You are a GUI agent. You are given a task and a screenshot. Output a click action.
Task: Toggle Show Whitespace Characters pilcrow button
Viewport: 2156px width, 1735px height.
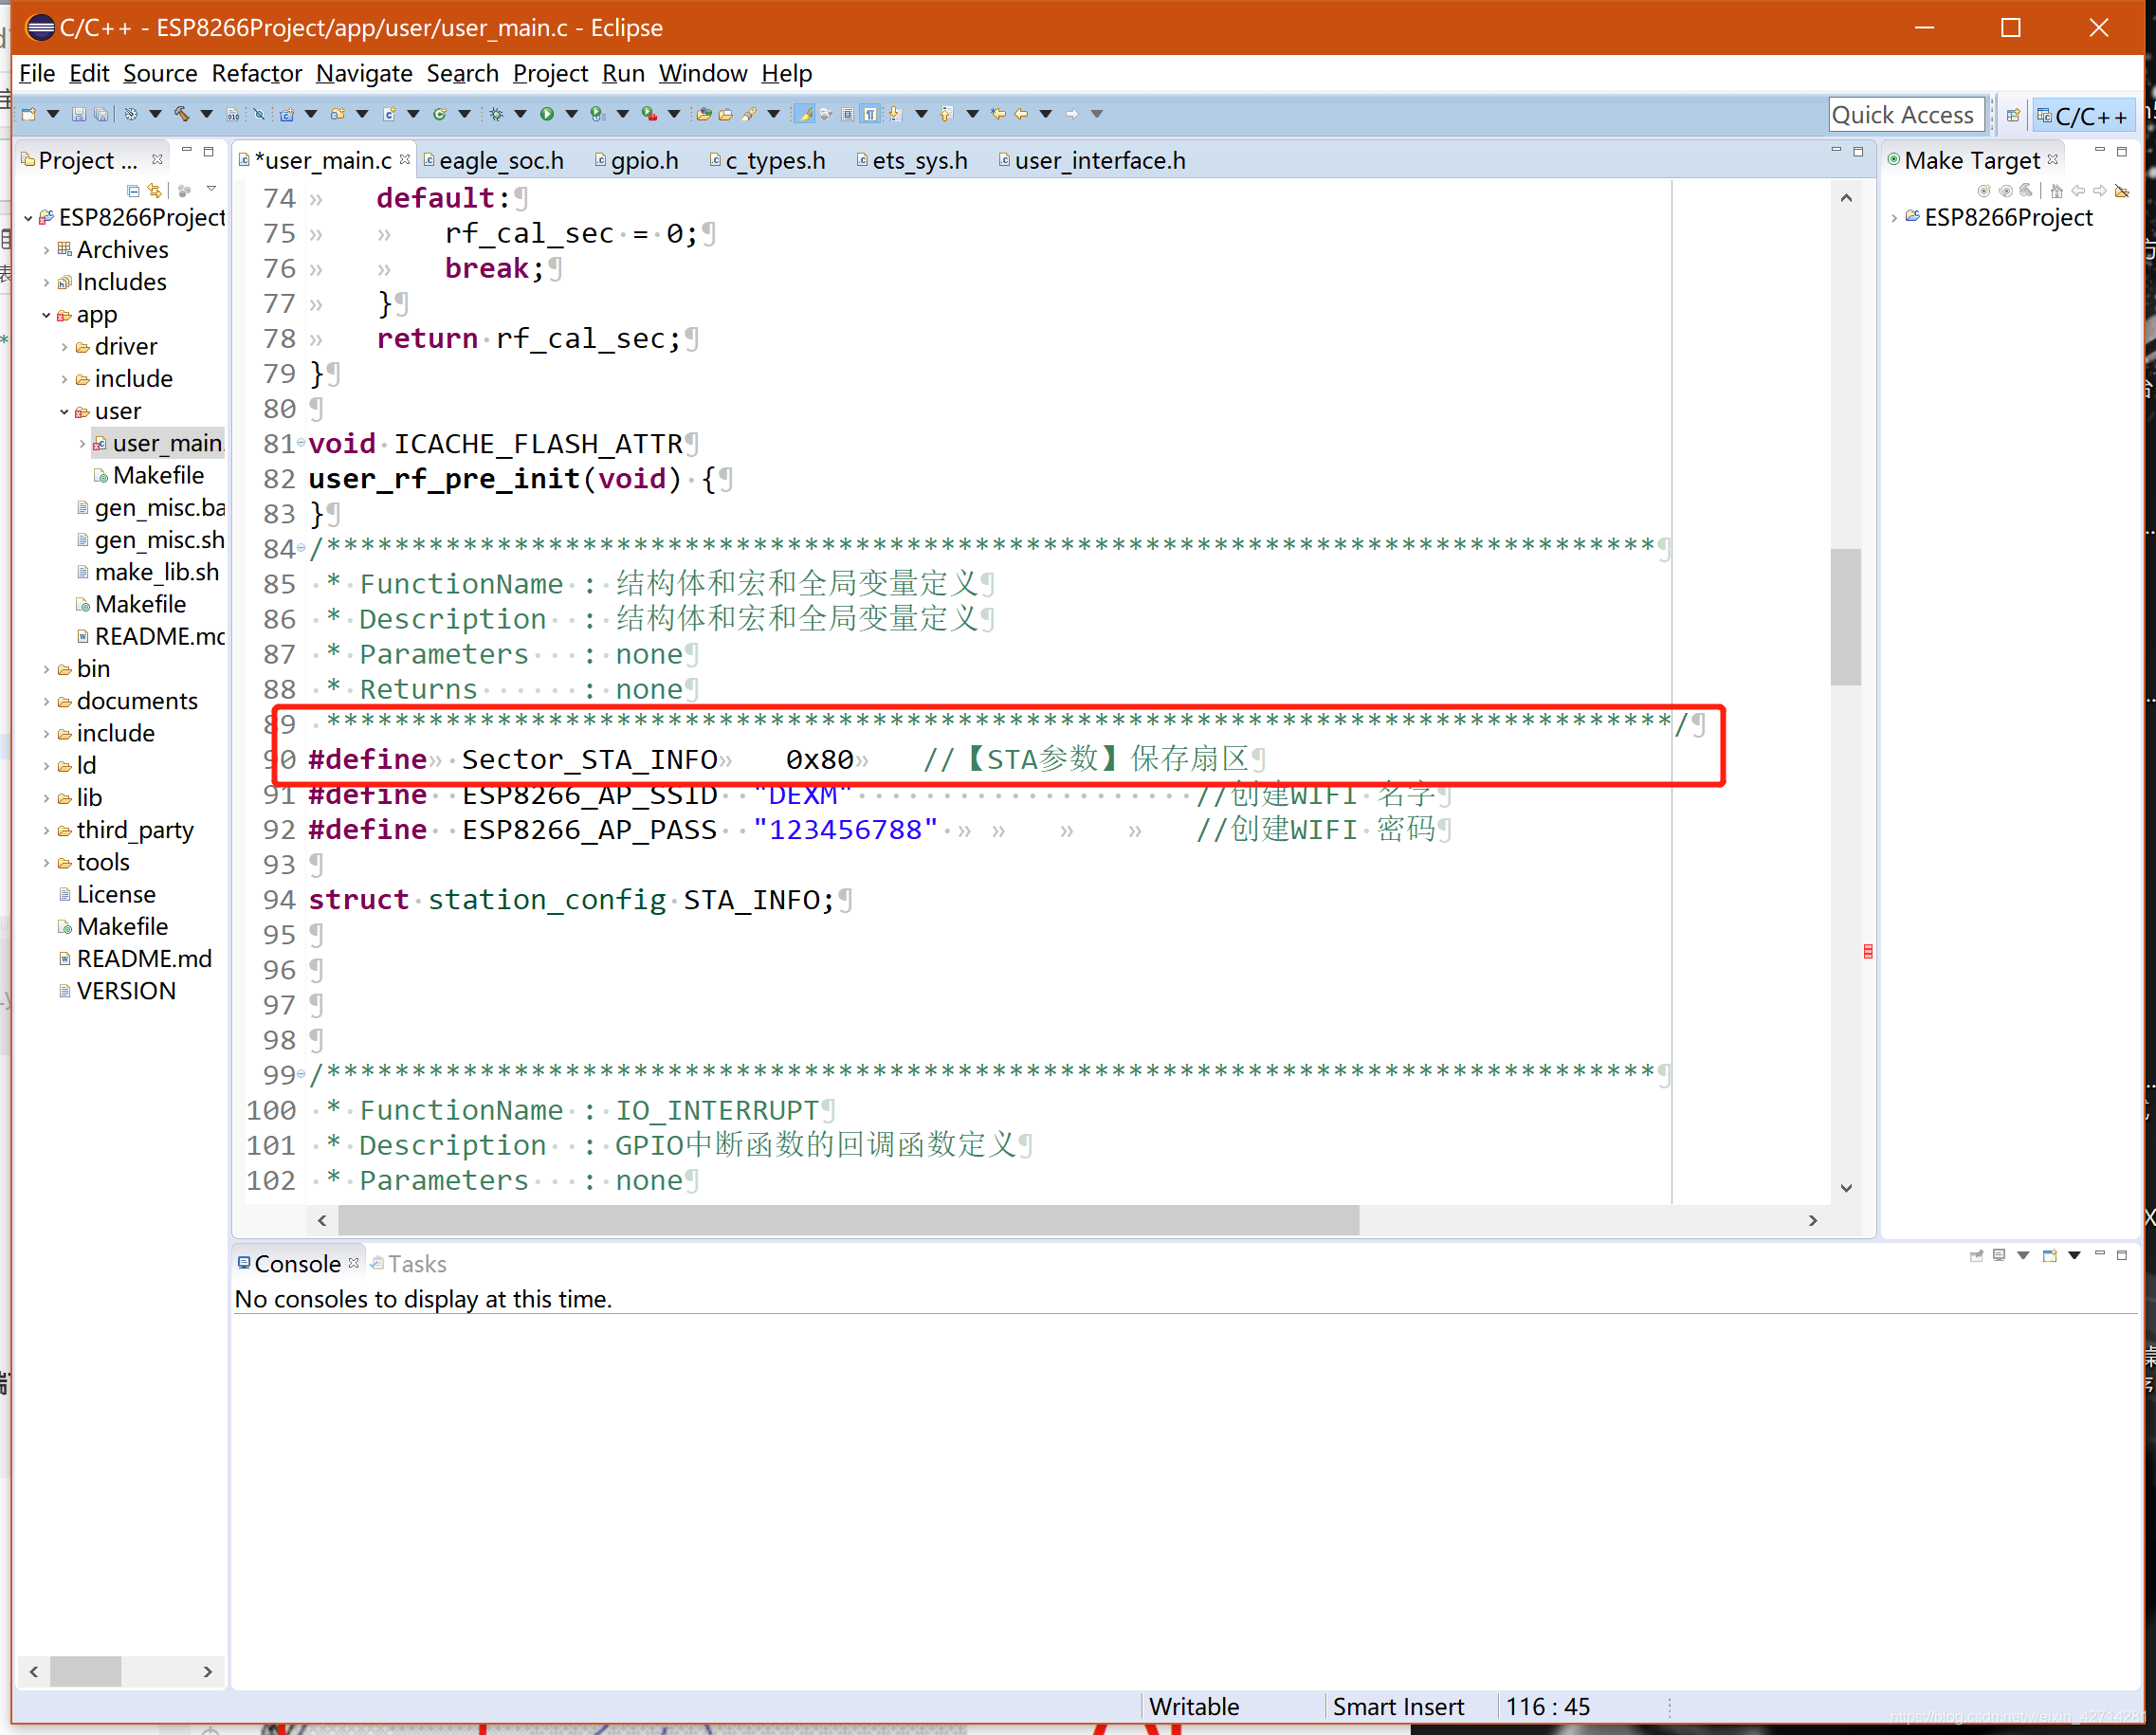point(870,114)
